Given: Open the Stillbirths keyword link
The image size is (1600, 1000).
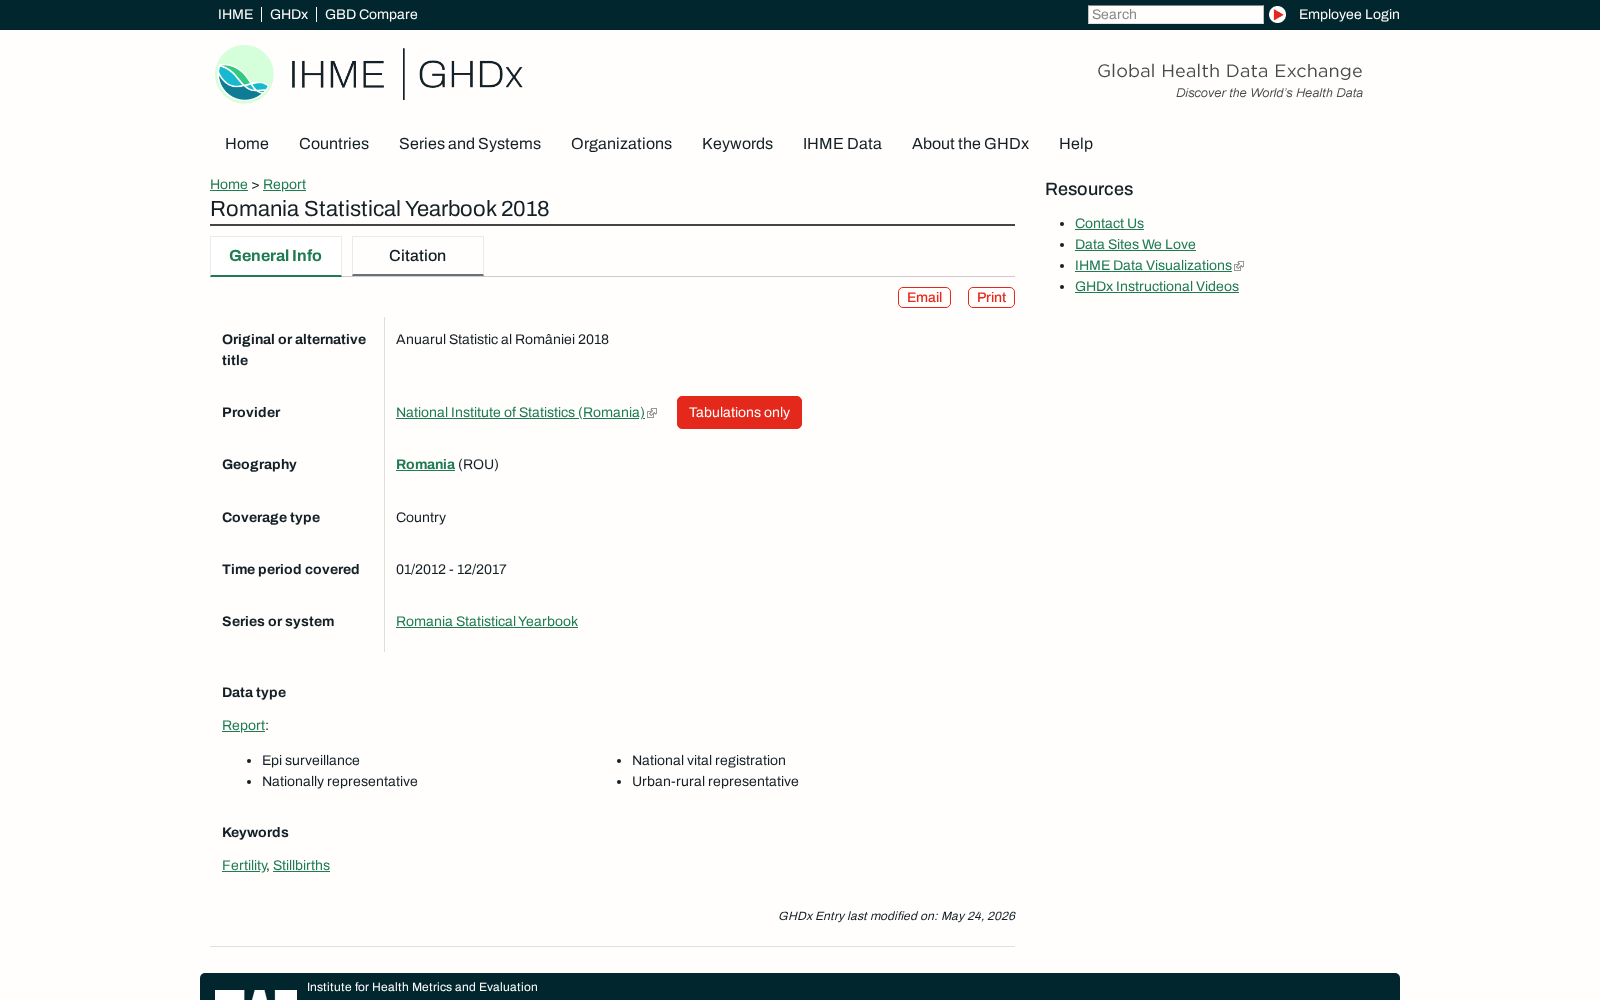Looking at the screenshot, I should (x=301, y=865).
